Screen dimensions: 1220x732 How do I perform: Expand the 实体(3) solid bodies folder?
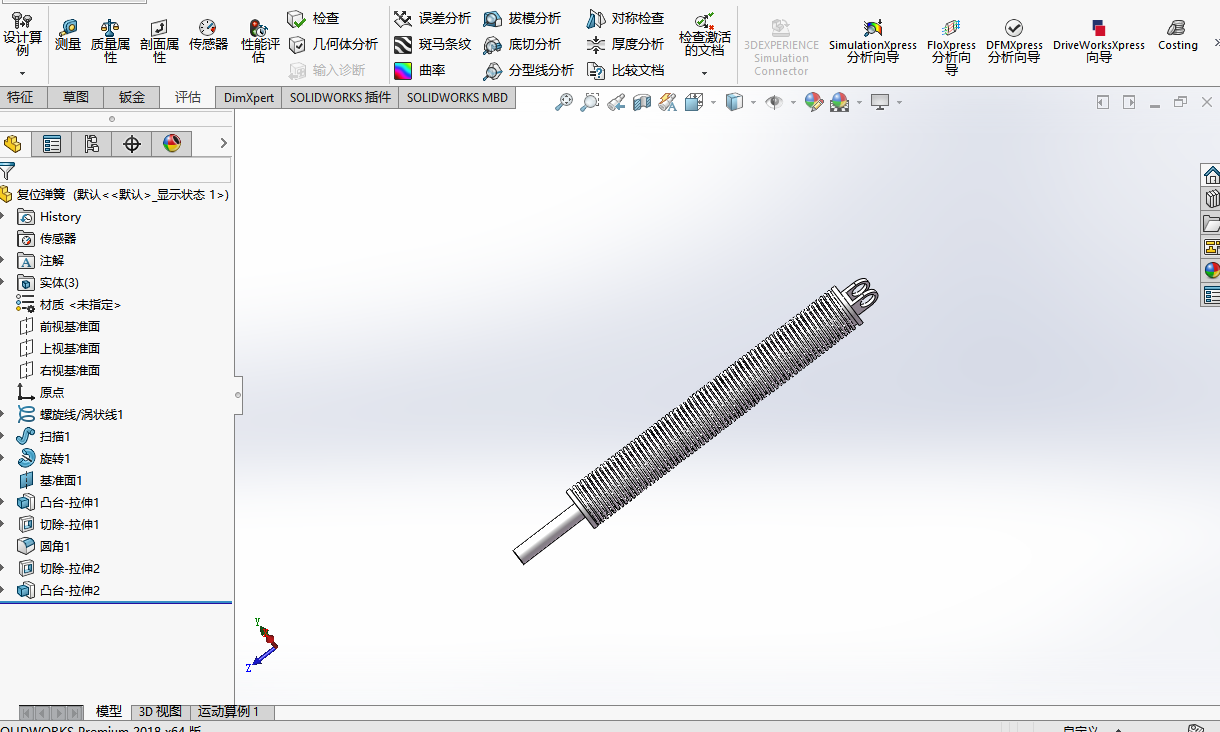click(3, 283)
